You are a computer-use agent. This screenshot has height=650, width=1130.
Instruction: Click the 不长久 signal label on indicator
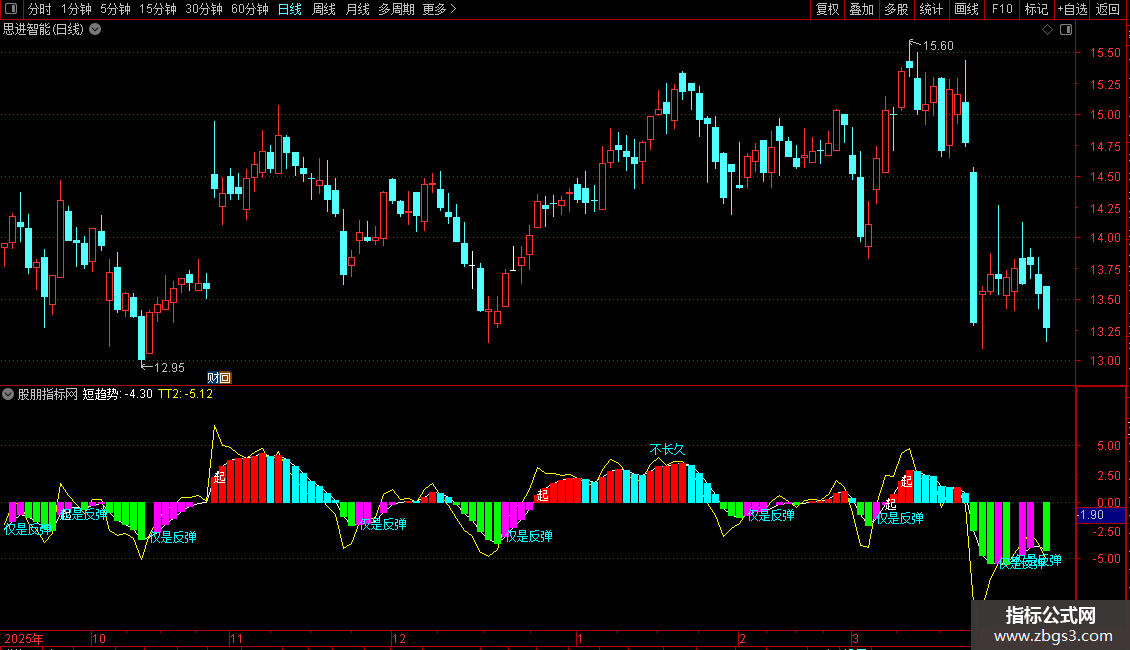(667, 450)
